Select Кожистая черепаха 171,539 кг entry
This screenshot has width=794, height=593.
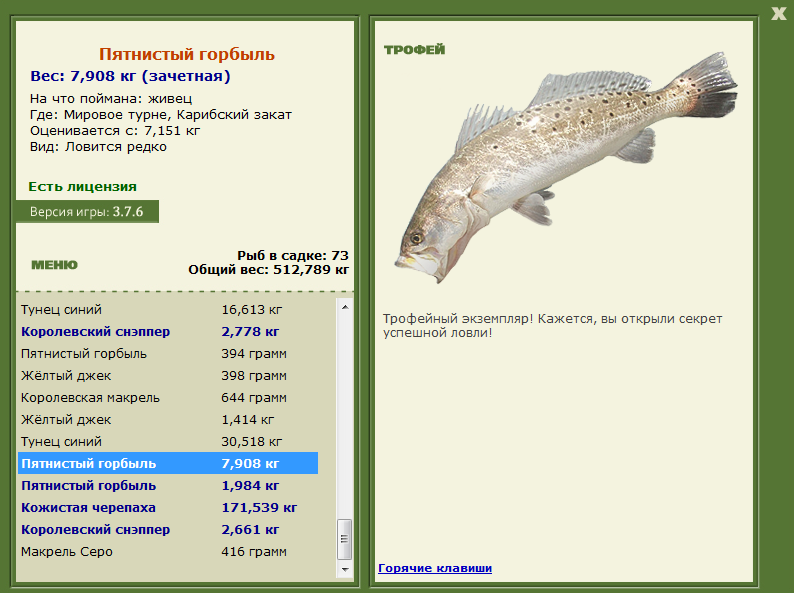coord(168,507)
